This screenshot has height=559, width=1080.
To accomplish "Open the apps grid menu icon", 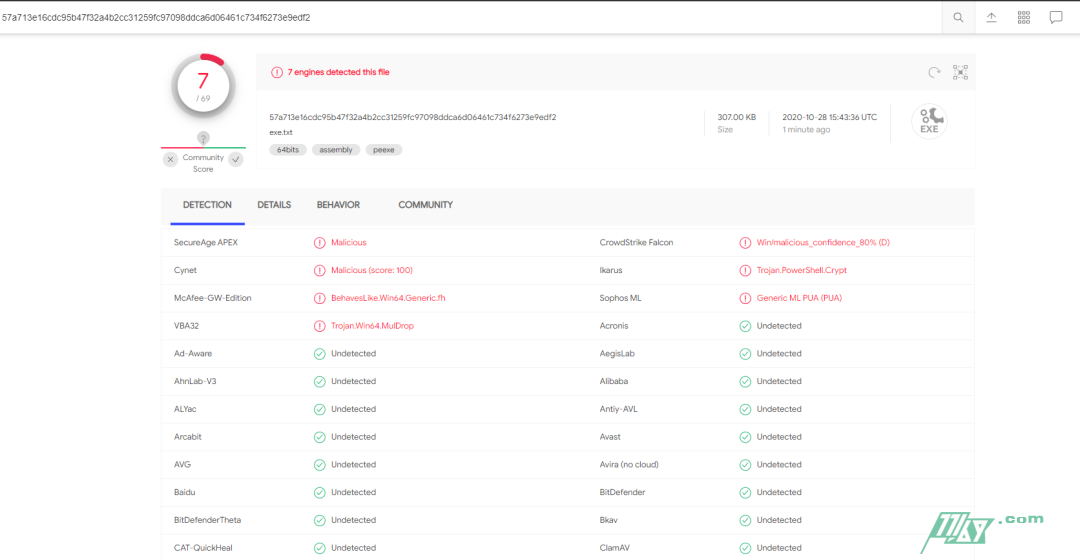I will click(x=1023, y=18).
